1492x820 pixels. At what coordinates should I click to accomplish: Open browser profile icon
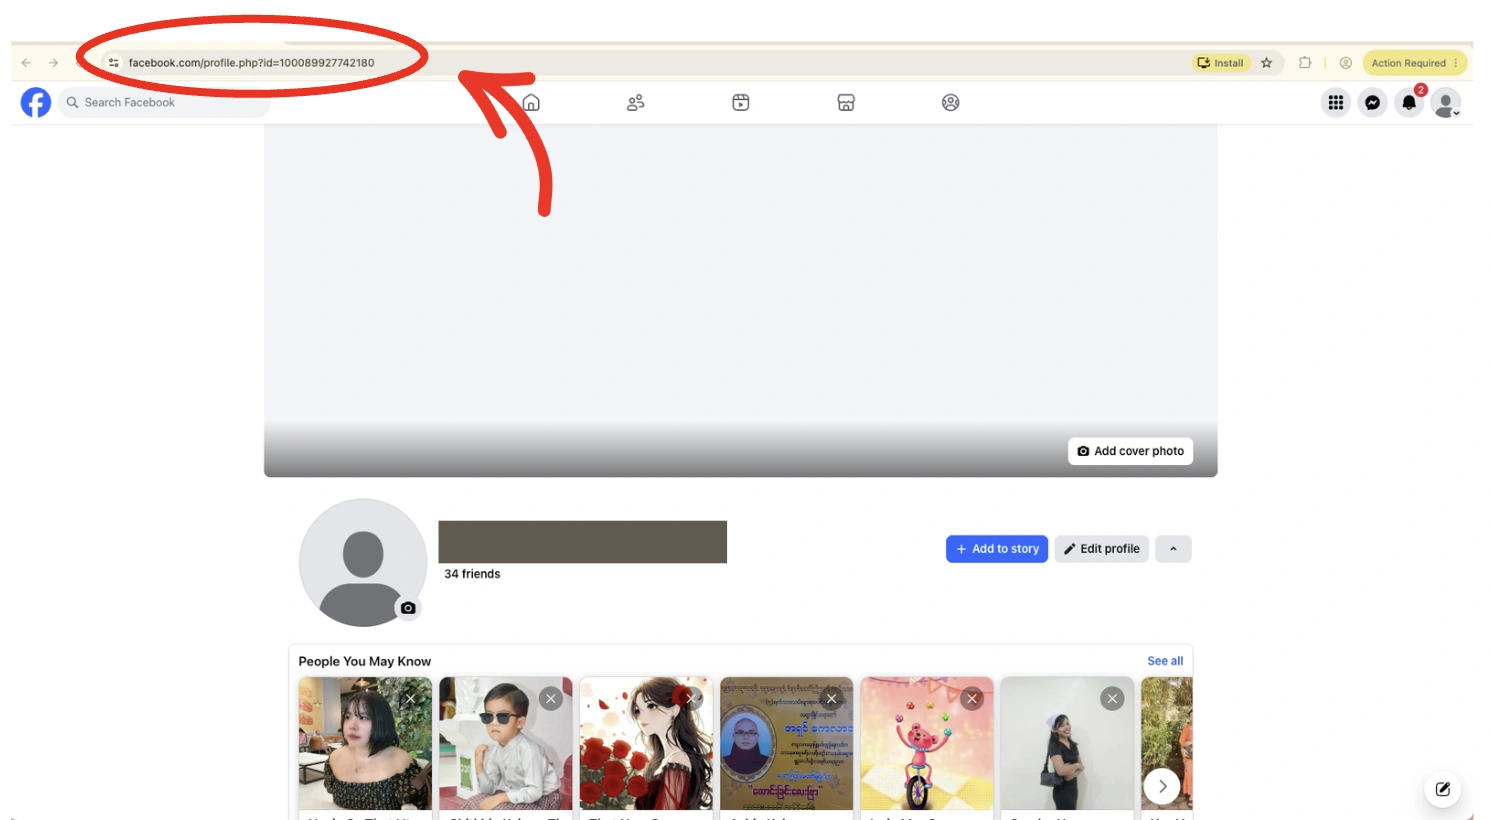[x=1346, y=62]
